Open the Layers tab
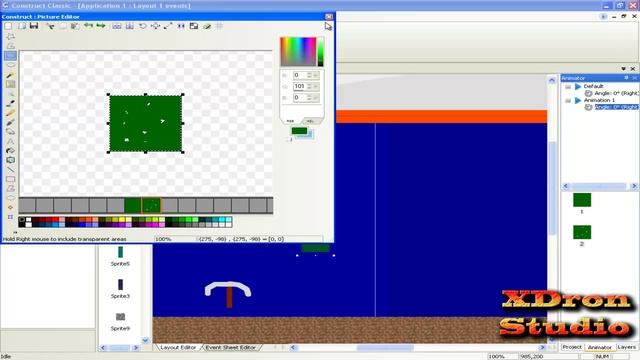 (627, 347)
